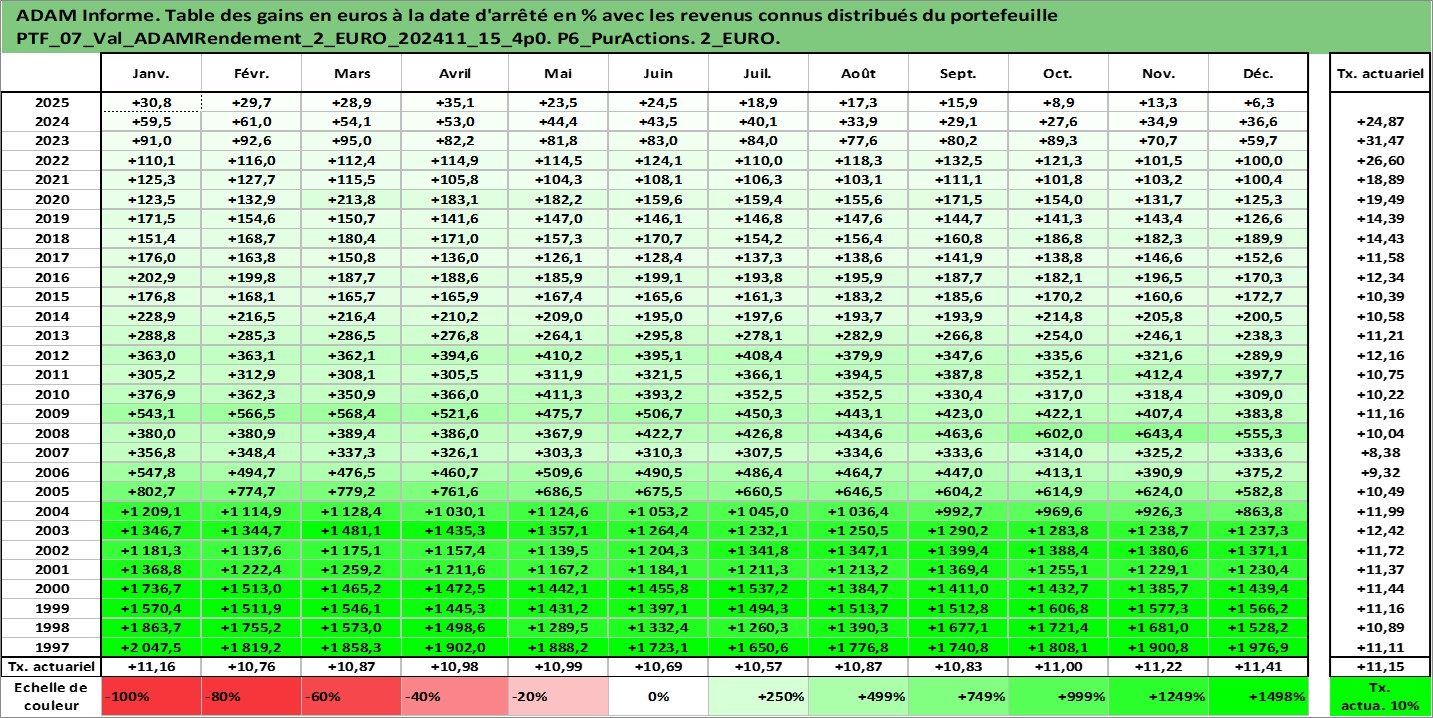Click the 2007 actuarial rate +8,38
The image size is (1433, 718).
1380,452
